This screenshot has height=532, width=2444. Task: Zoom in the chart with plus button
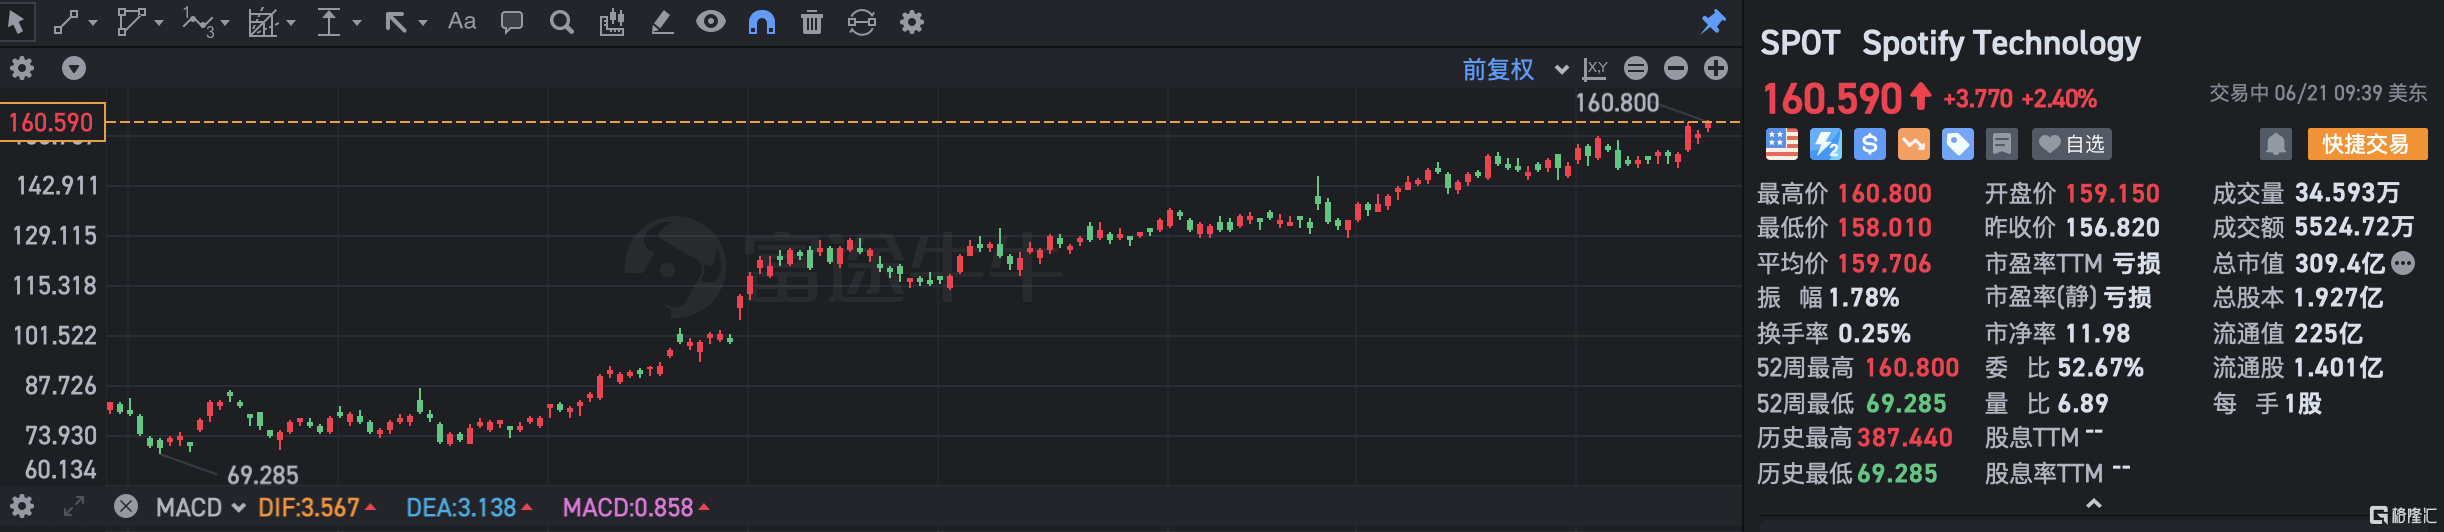[x=1716, y=68]
